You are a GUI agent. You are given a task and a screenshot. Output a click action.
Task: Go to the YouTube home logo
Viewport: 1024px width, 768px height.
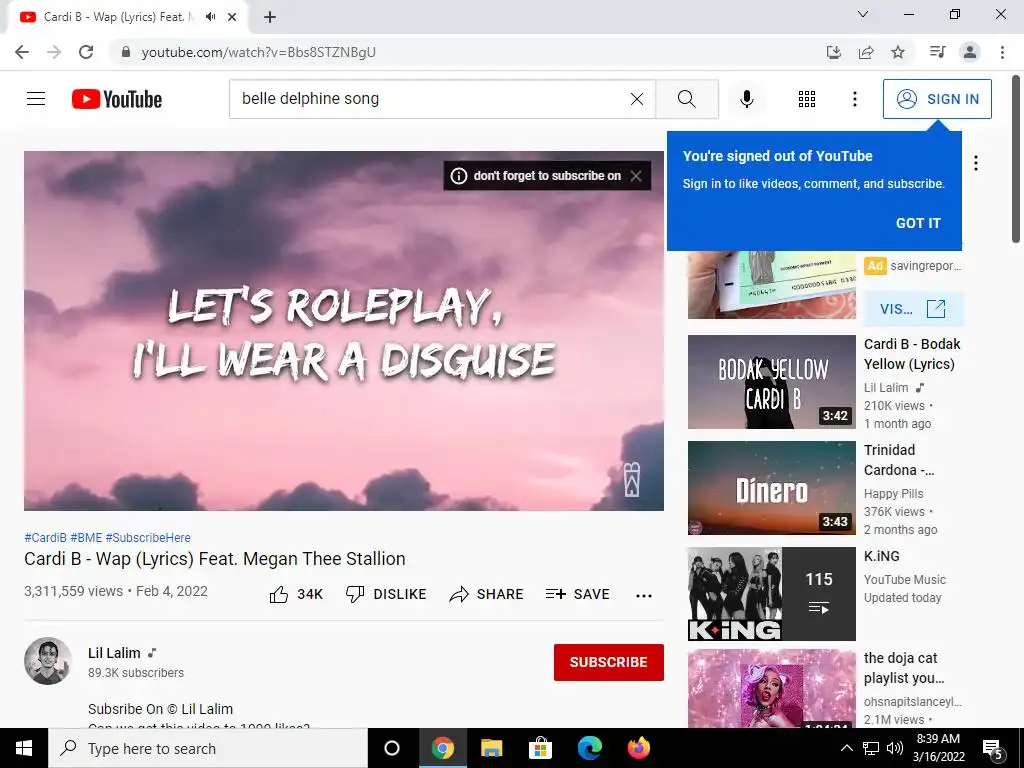(x=117, y=99)
